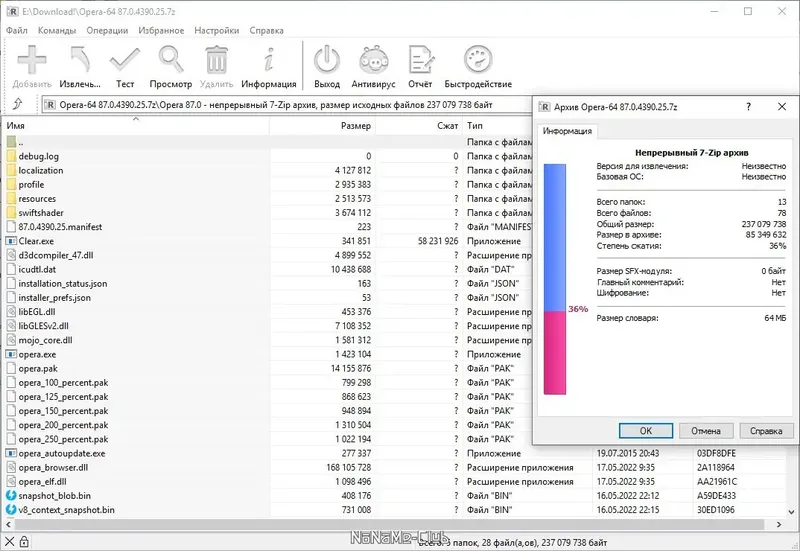800x551 pixels.
Task: Select the profile folder name
Action: click(x=31, y=185)
